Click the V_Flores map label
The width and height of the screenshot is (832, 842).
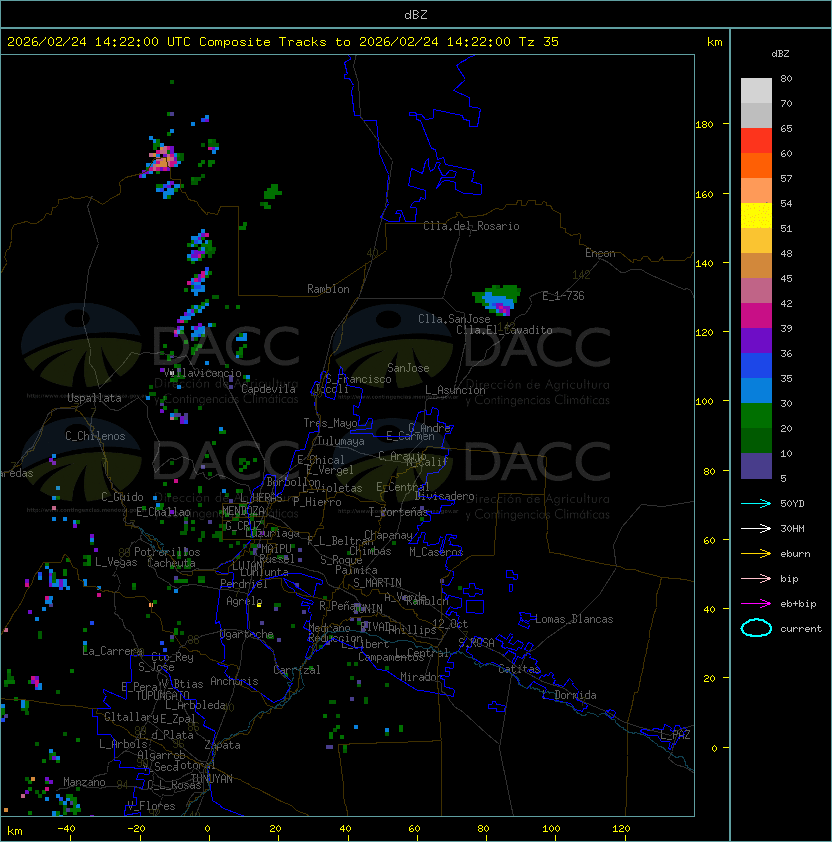tap(151, 806)
